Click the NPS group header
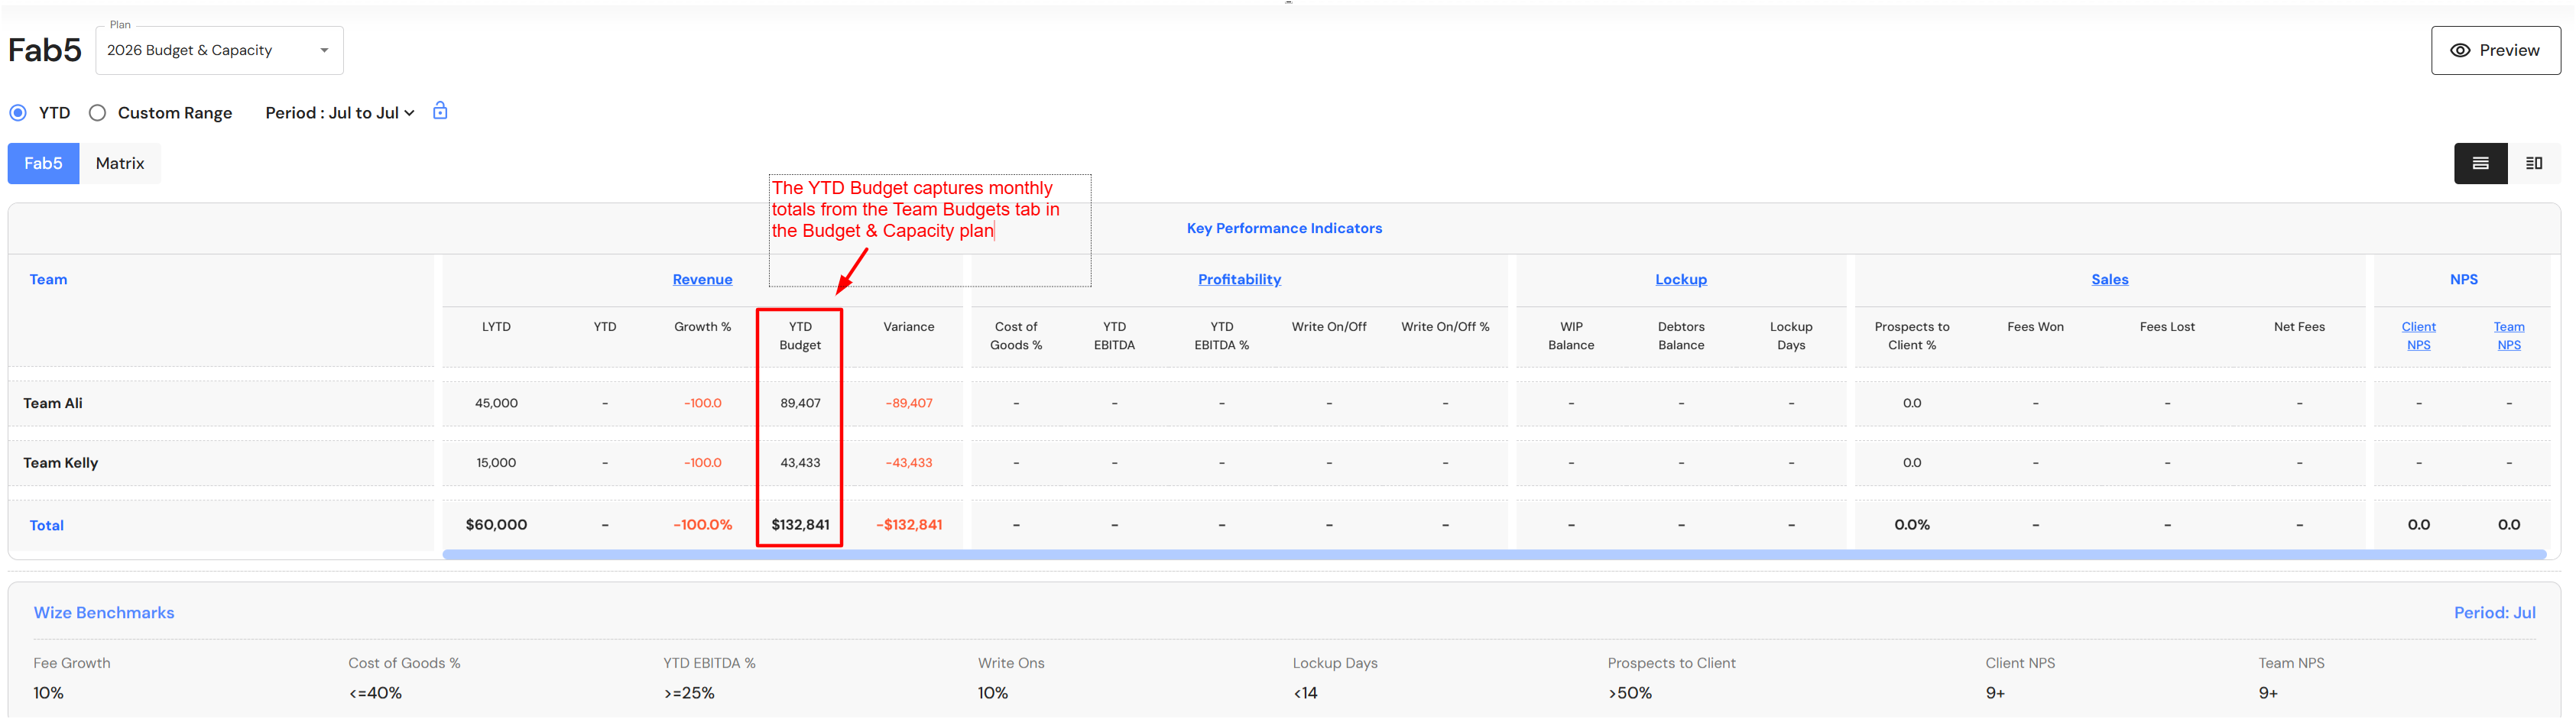Screen dimensions: 2576x719 [2463, 279]
